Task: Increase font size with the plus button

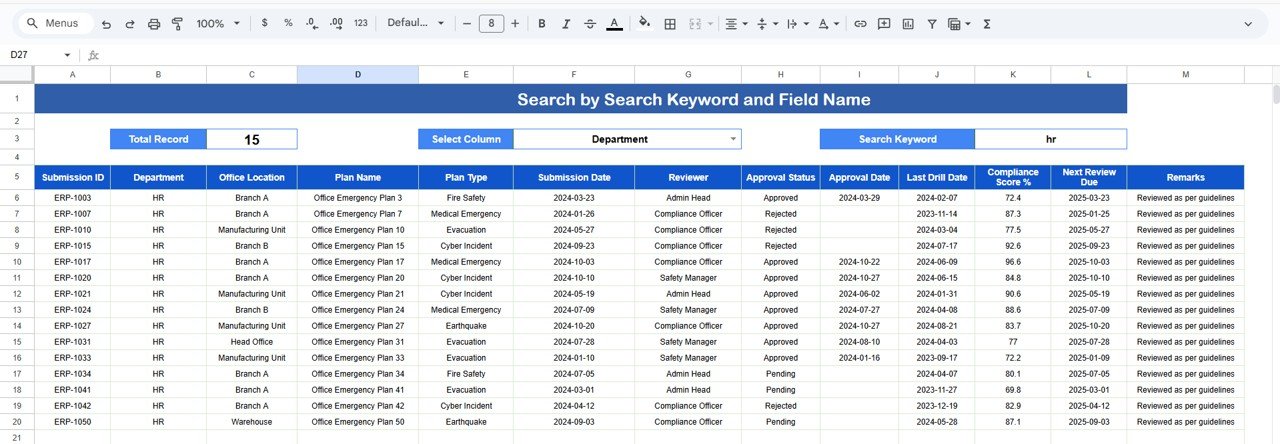Action: click(x=515, y=23)
